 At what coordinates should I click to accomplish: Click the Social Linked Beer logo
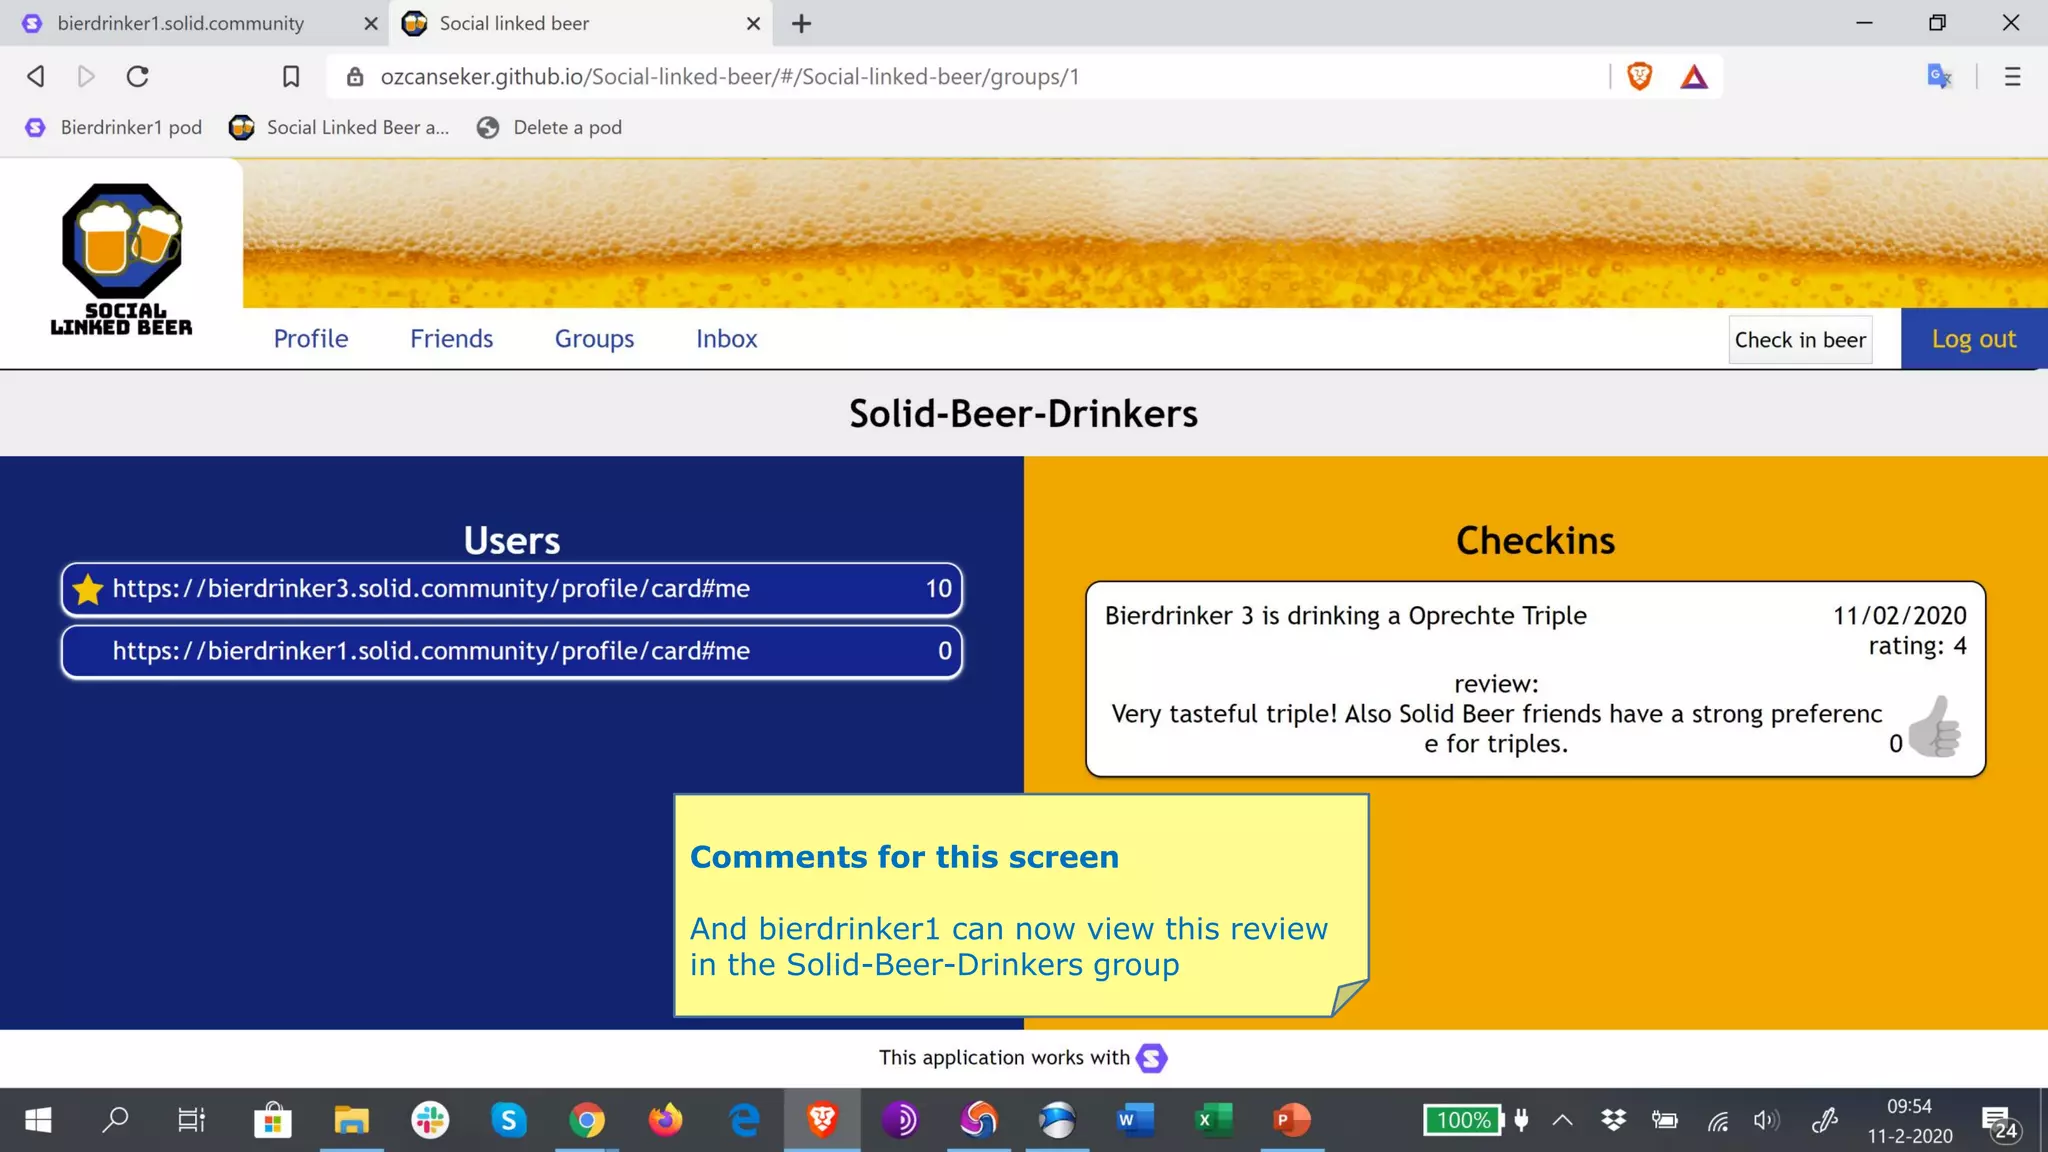tap(122, 260)
